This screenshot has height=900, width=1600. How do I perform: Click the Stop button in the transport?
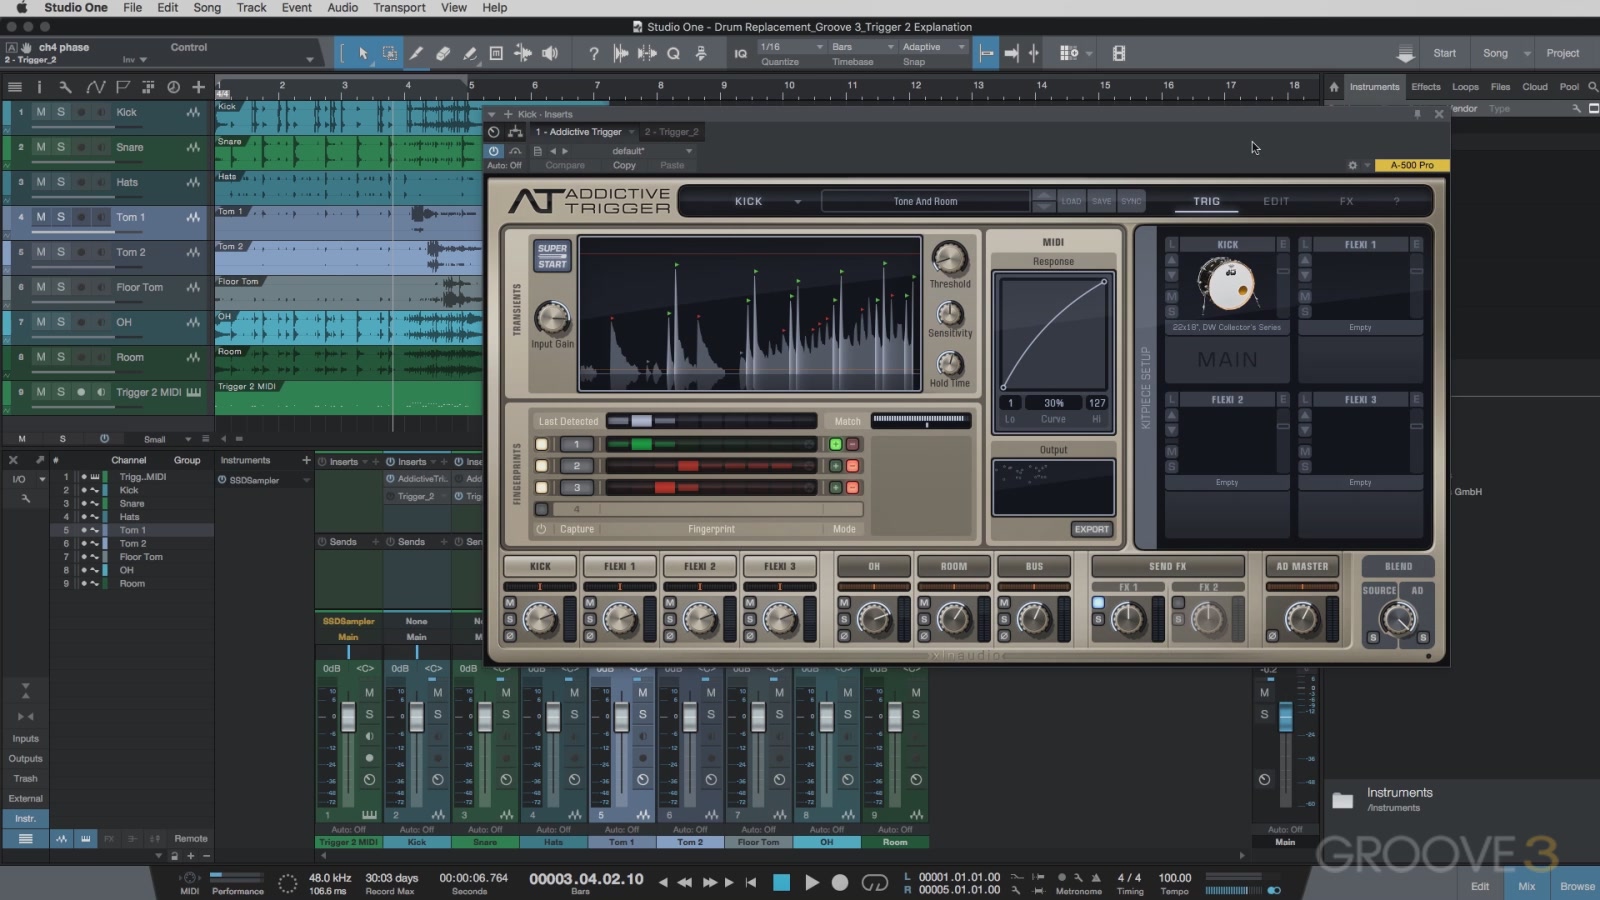tap(782, 882)
